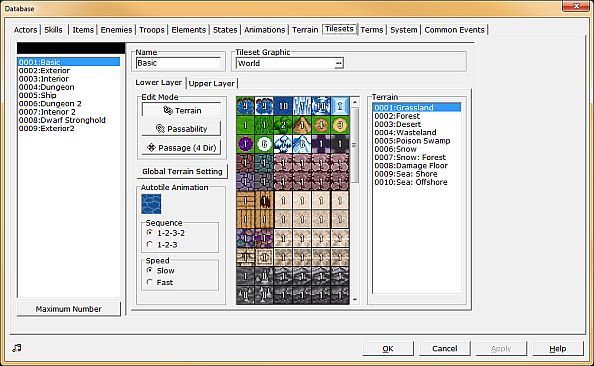Open the Items tab
Viewport: 594px width, 366px height.
pos(83,30)
